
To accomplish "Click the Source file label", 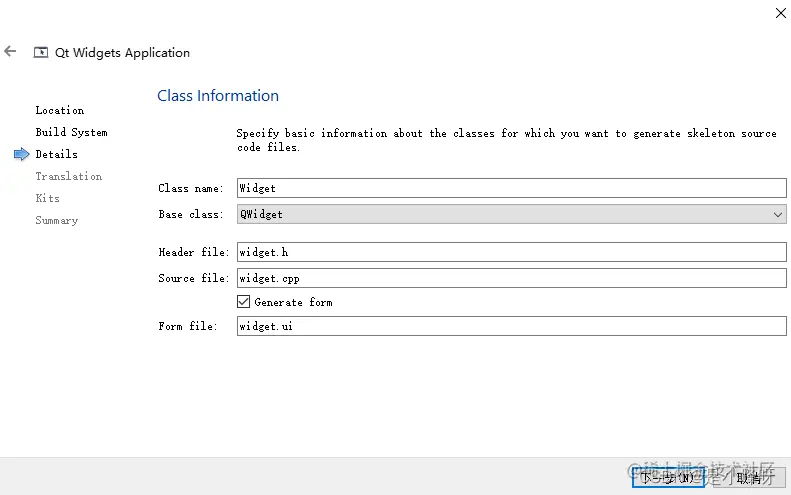I will point(193,278).
